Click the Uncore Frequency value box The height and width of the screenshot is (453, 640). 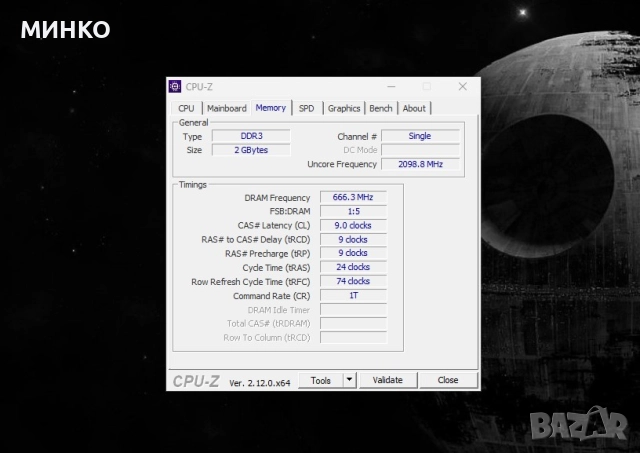420,164
